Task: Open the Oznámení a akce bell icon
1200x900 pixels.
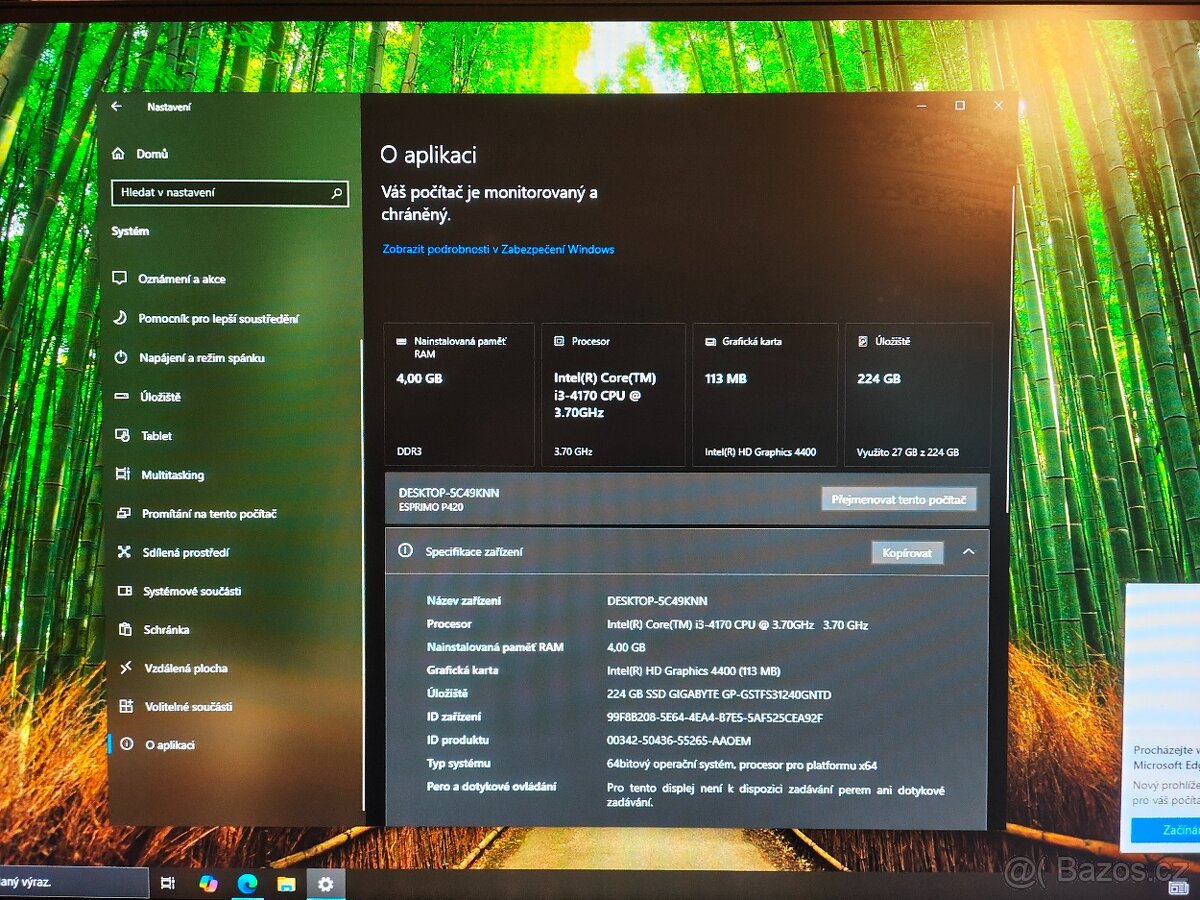Action: (122, 279)
